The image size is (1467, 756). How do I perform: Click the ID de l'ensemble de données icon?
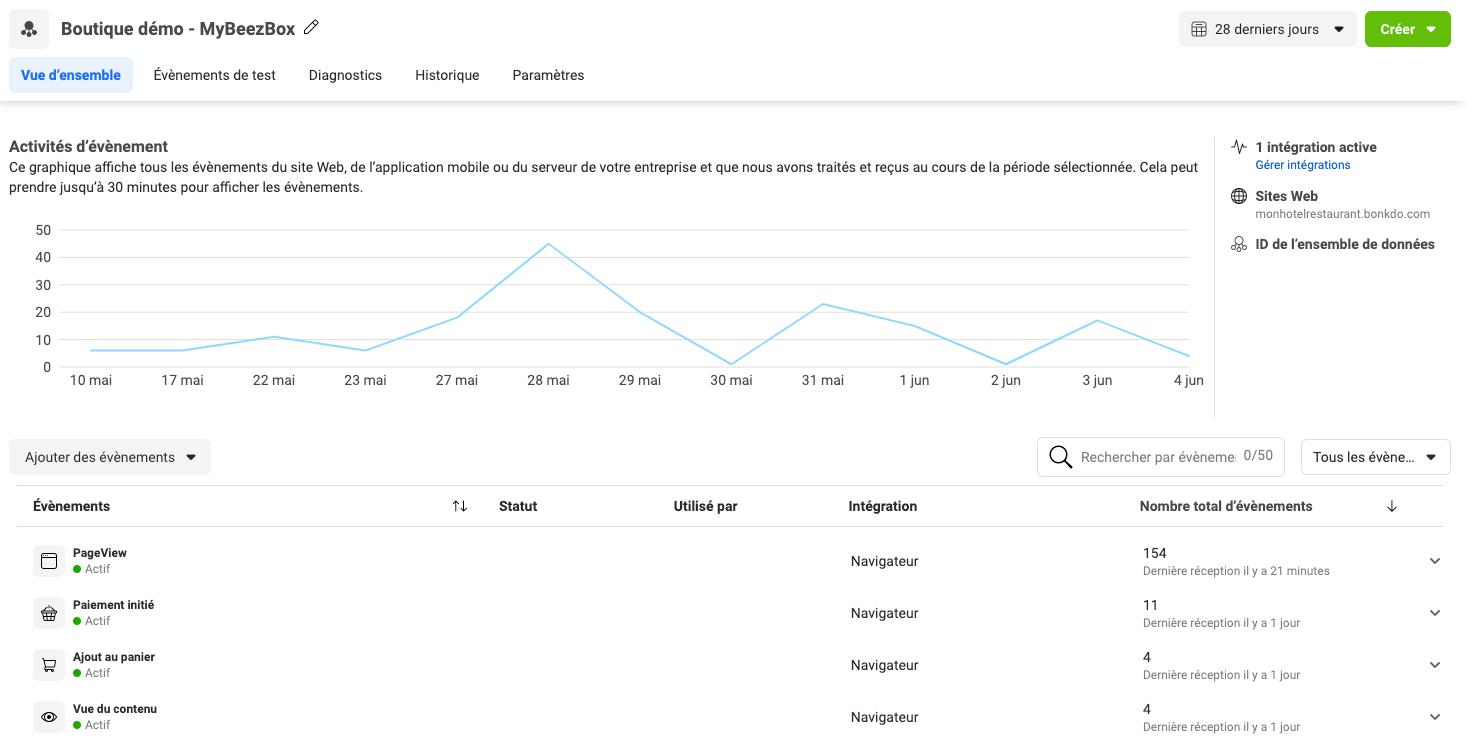click(x=1239, y=244)
